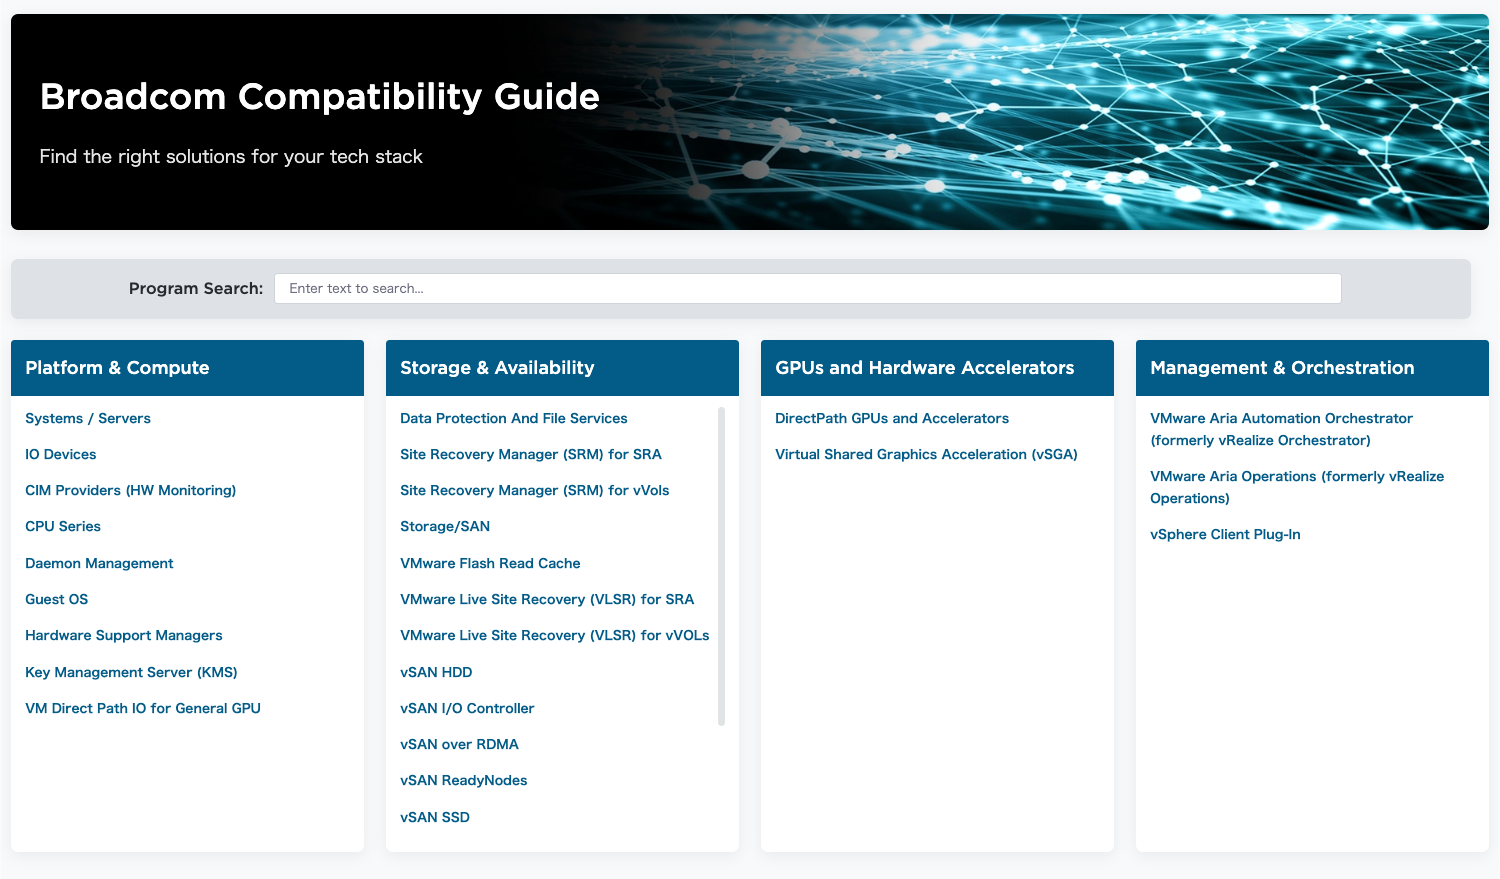1500x879 pixels.
Task: Open Virtual Shared Graphics Acceleration (vSGA)
Action: tap(926, 454)
